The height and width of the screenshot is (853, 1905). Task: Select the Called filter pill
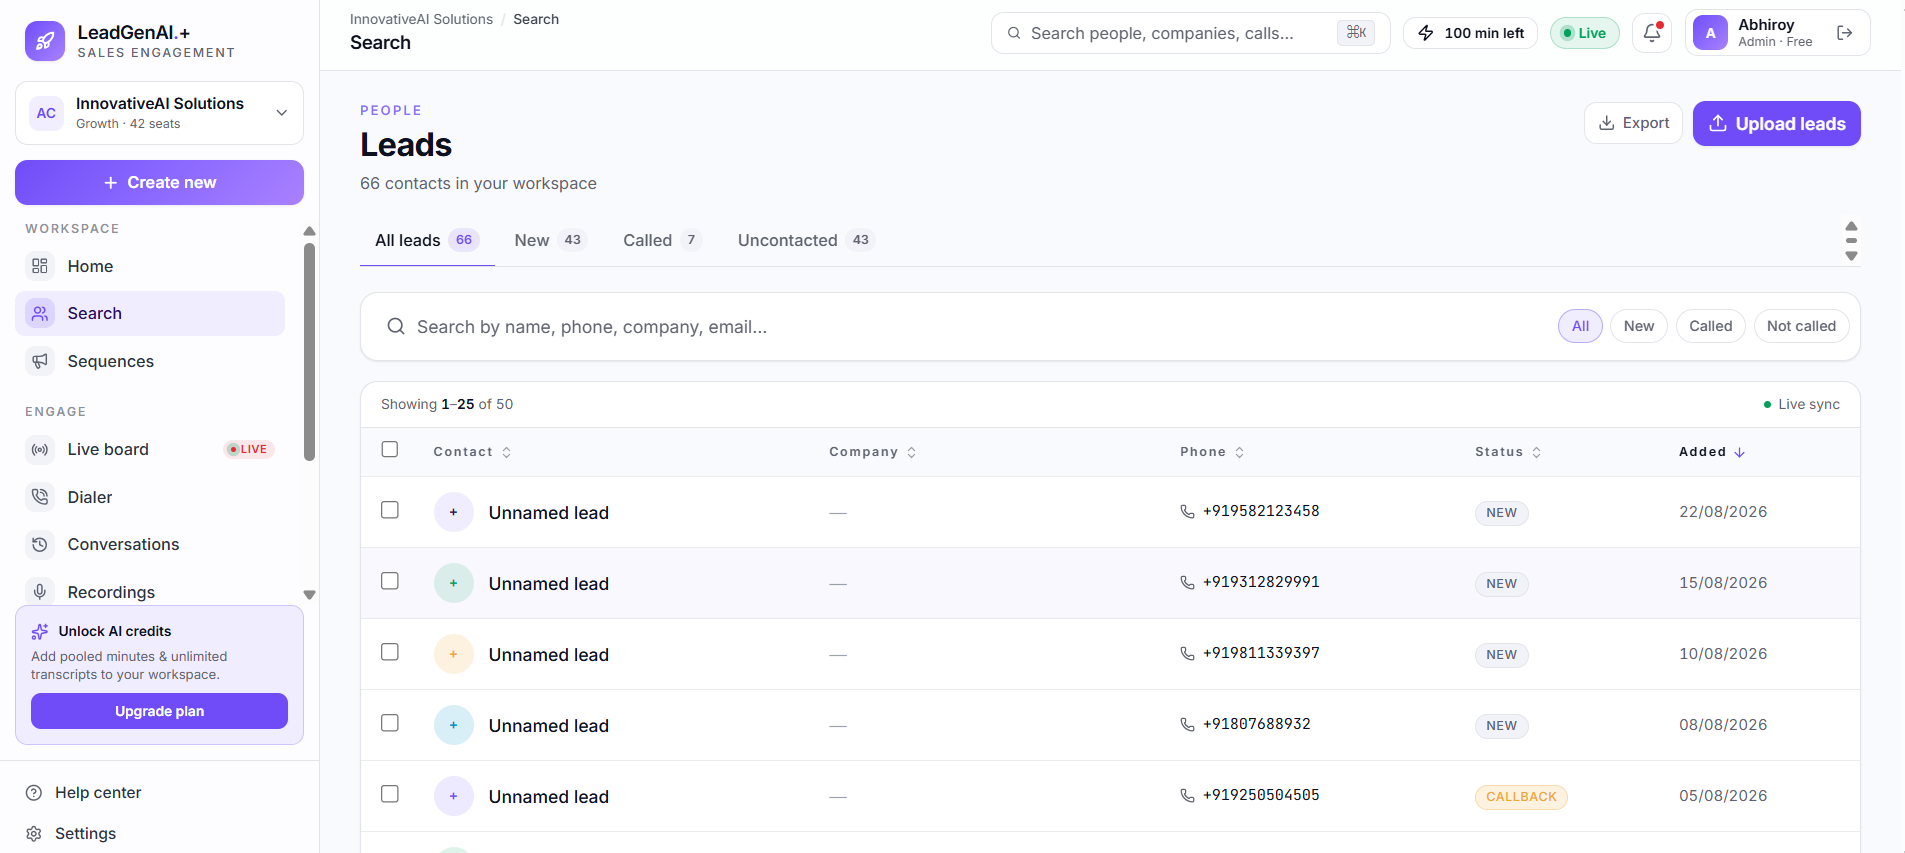(x=1710, y=326)
